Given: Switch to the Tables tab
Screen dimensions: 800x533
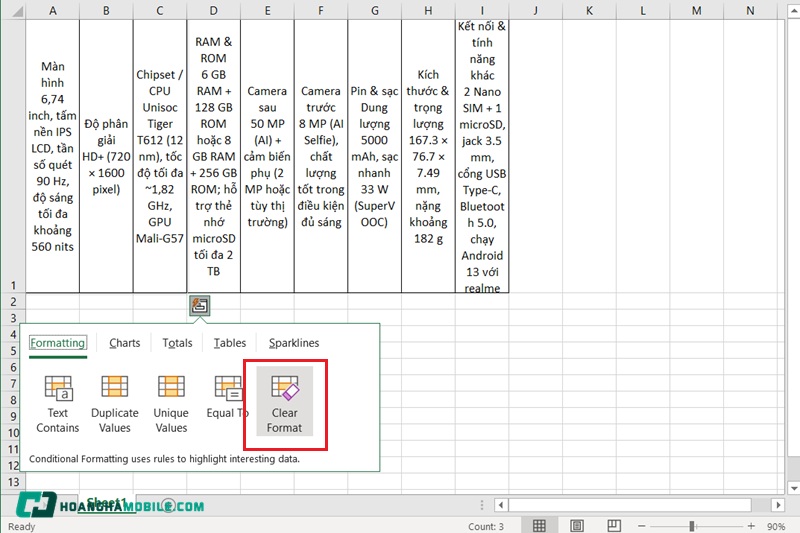Looking at the screenshot, I should click(230, 343).
